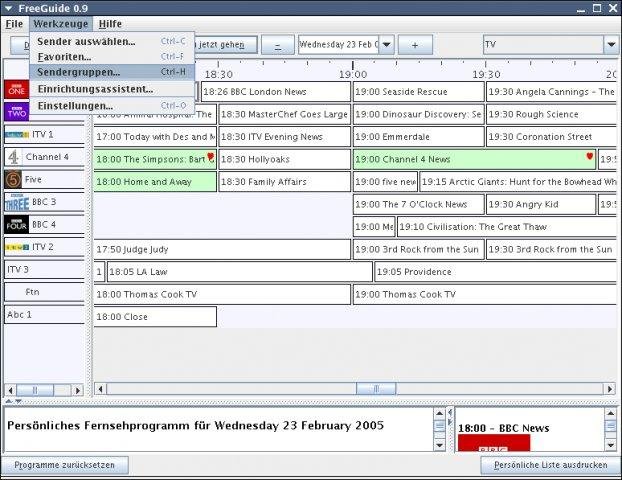Image resolution: width=622 pixels, height=480 pixels.
Task: Click right arrow of programme grid scrollbar
Action: [610, 389]
